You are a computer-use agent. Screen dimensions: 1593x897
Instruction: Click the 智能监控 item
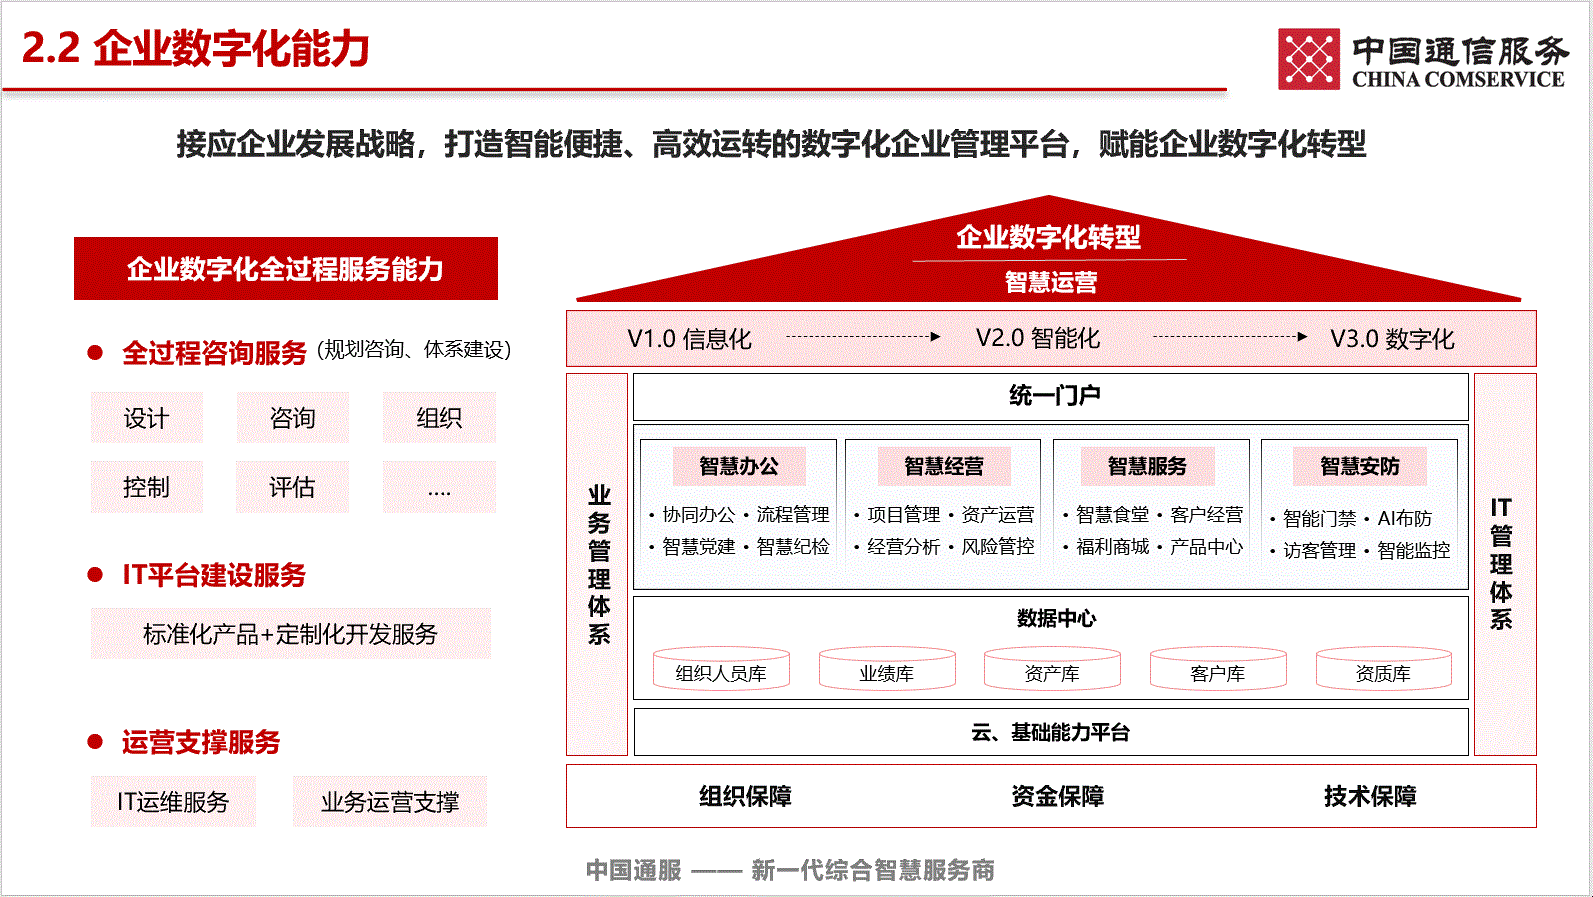[1414, 550]
